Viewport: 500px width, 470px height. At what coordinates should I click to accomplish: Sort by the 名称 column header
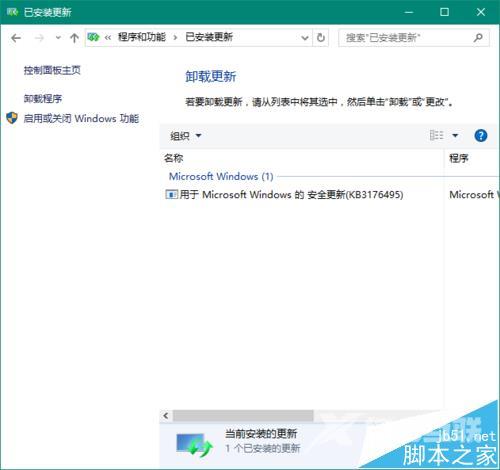coord(173,158)
